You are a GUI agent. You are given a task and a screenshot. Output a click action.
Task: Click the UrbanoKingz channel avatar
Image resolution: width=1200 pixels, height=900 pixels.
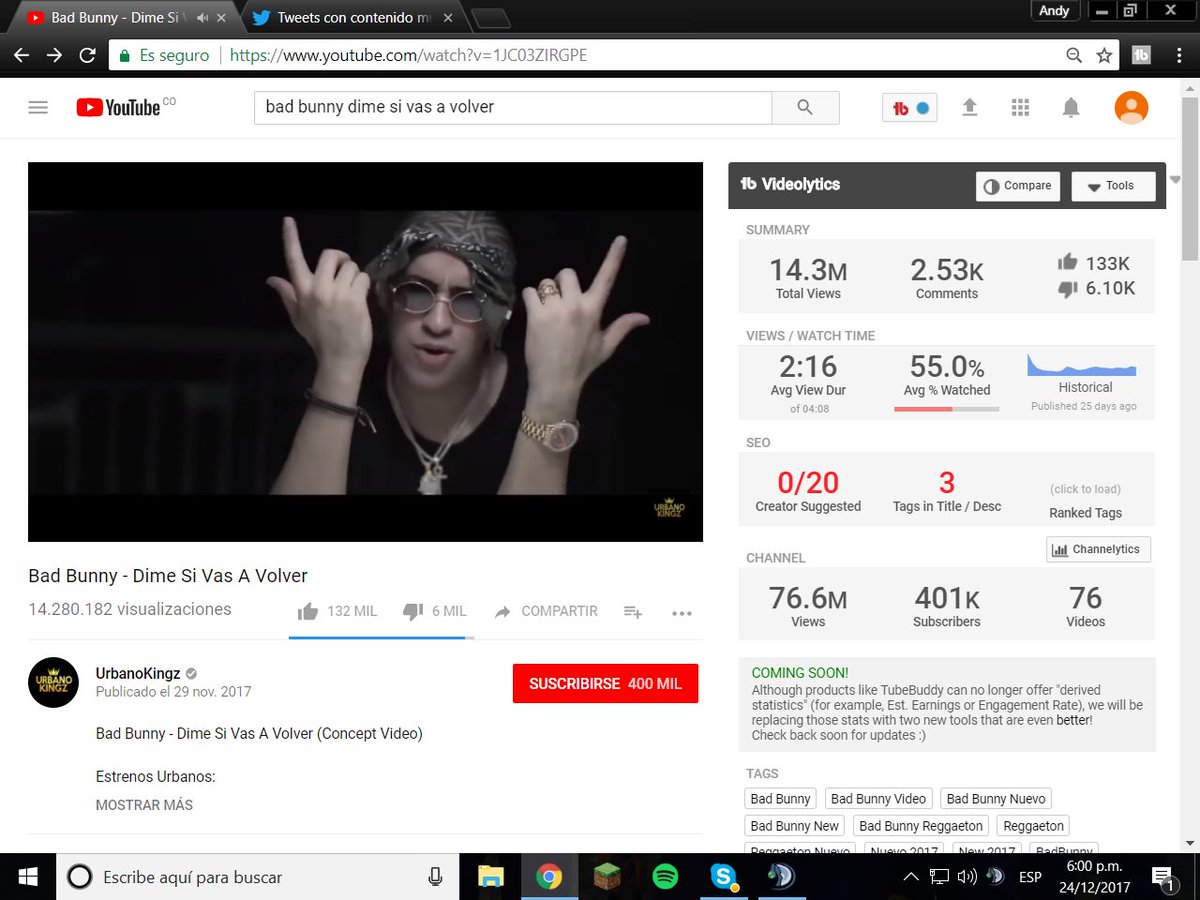[53, 682]
